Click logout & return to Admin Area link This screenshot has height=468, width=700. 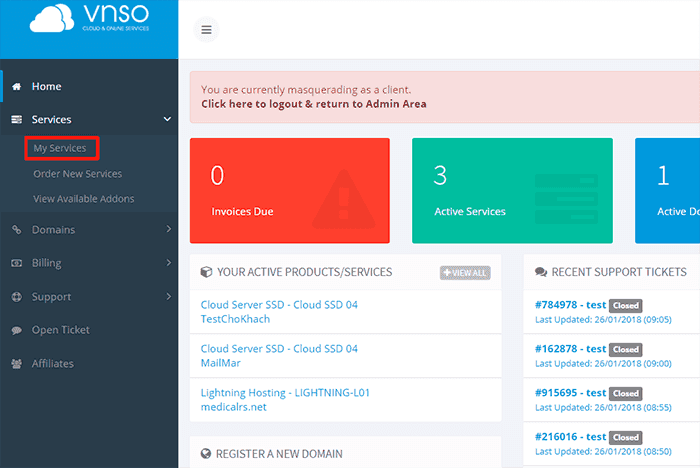coord(313,104)
